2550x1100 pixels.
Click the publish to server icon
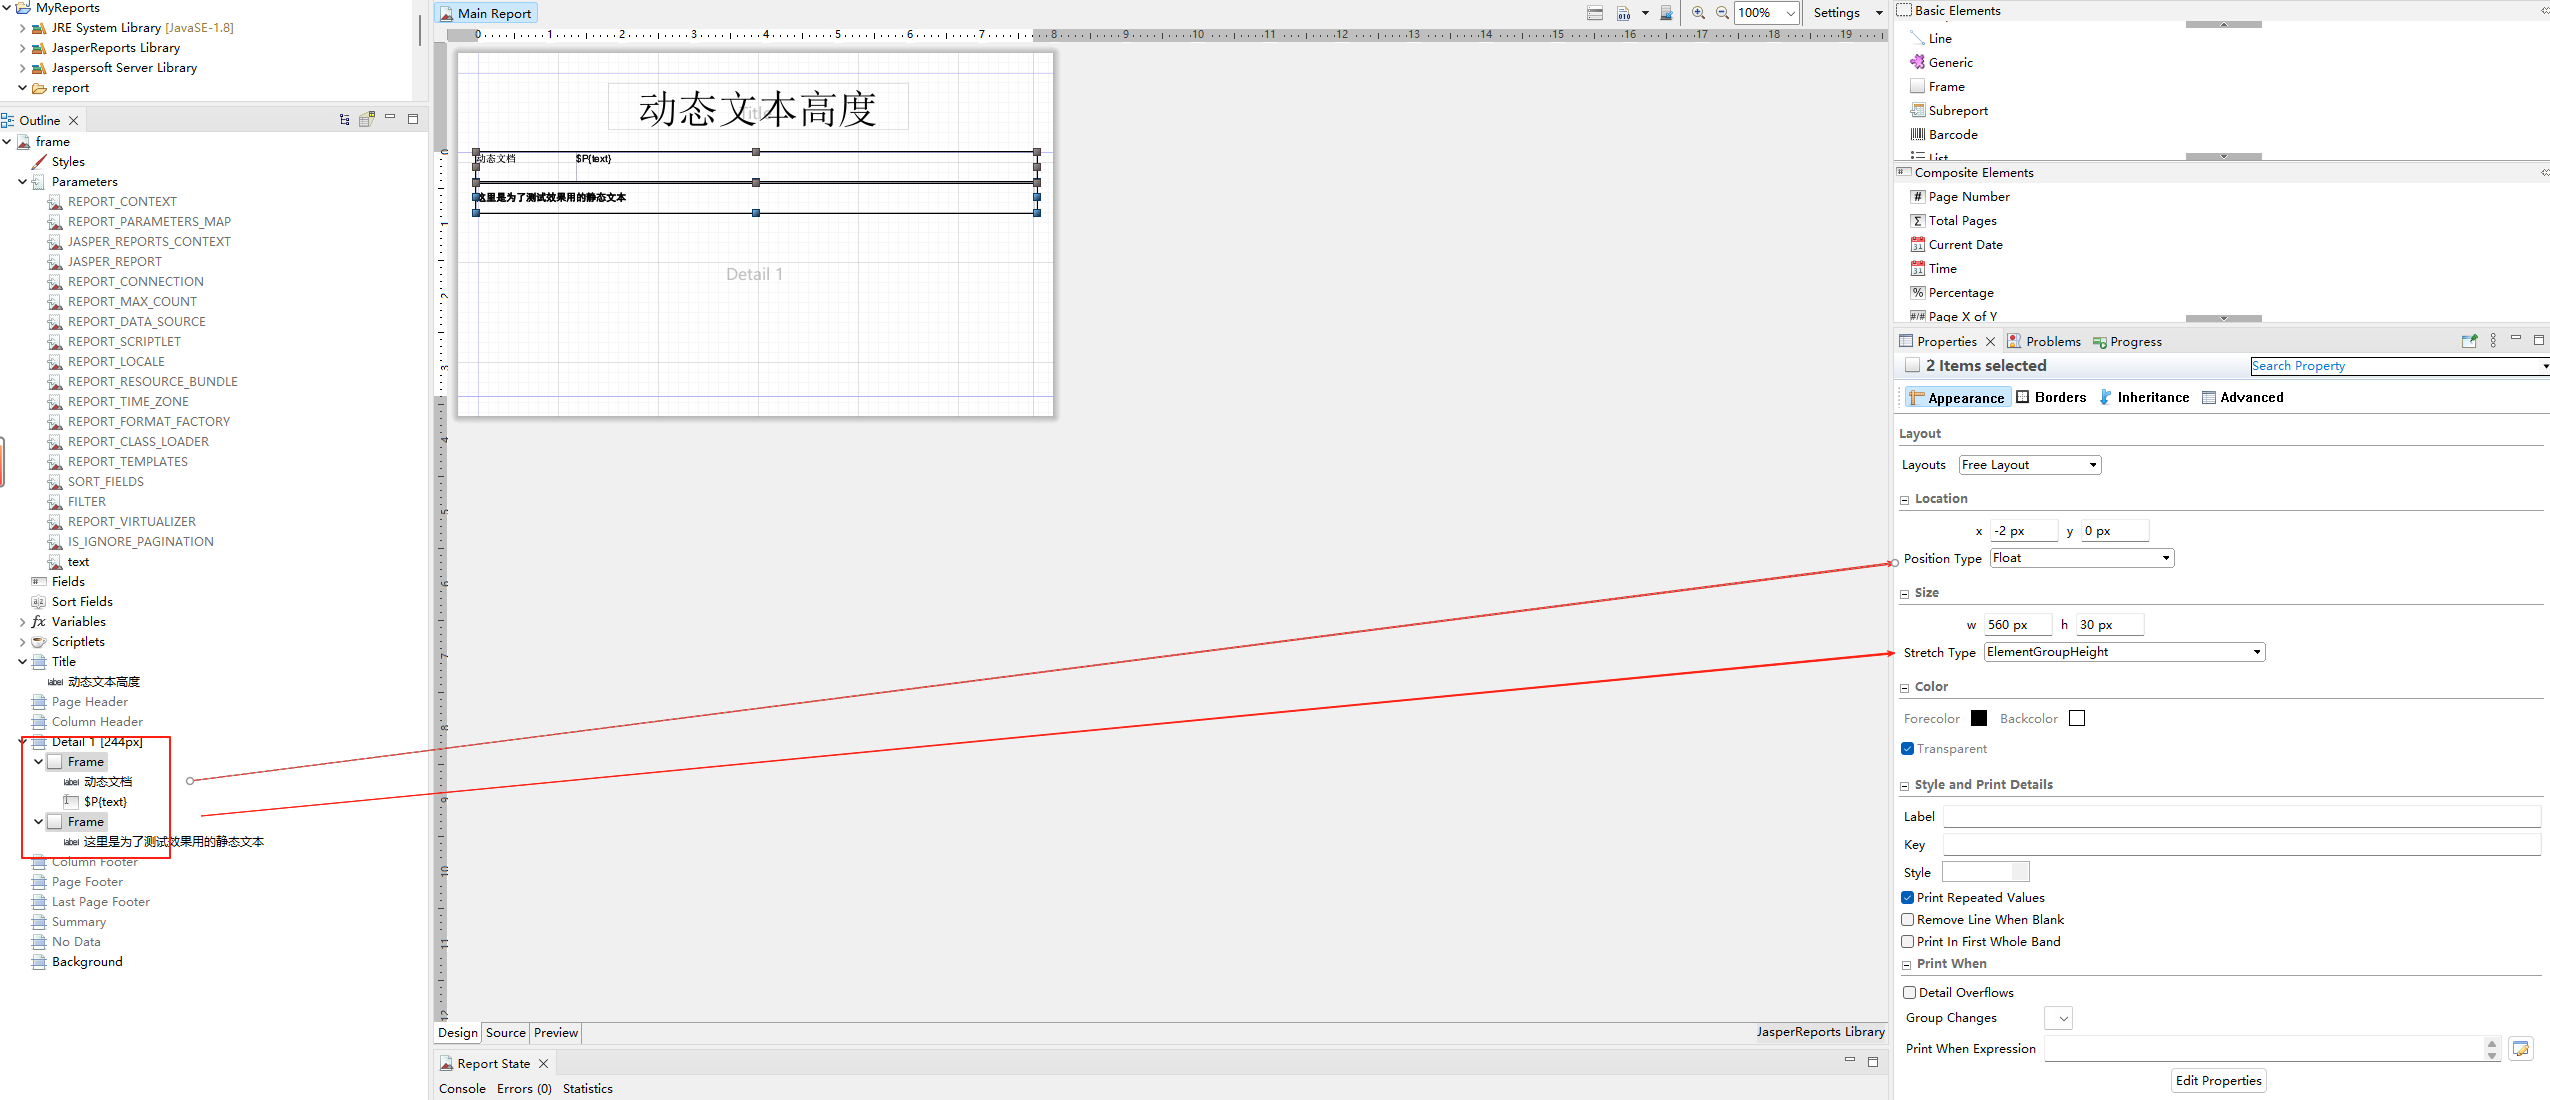(1666, 13)
